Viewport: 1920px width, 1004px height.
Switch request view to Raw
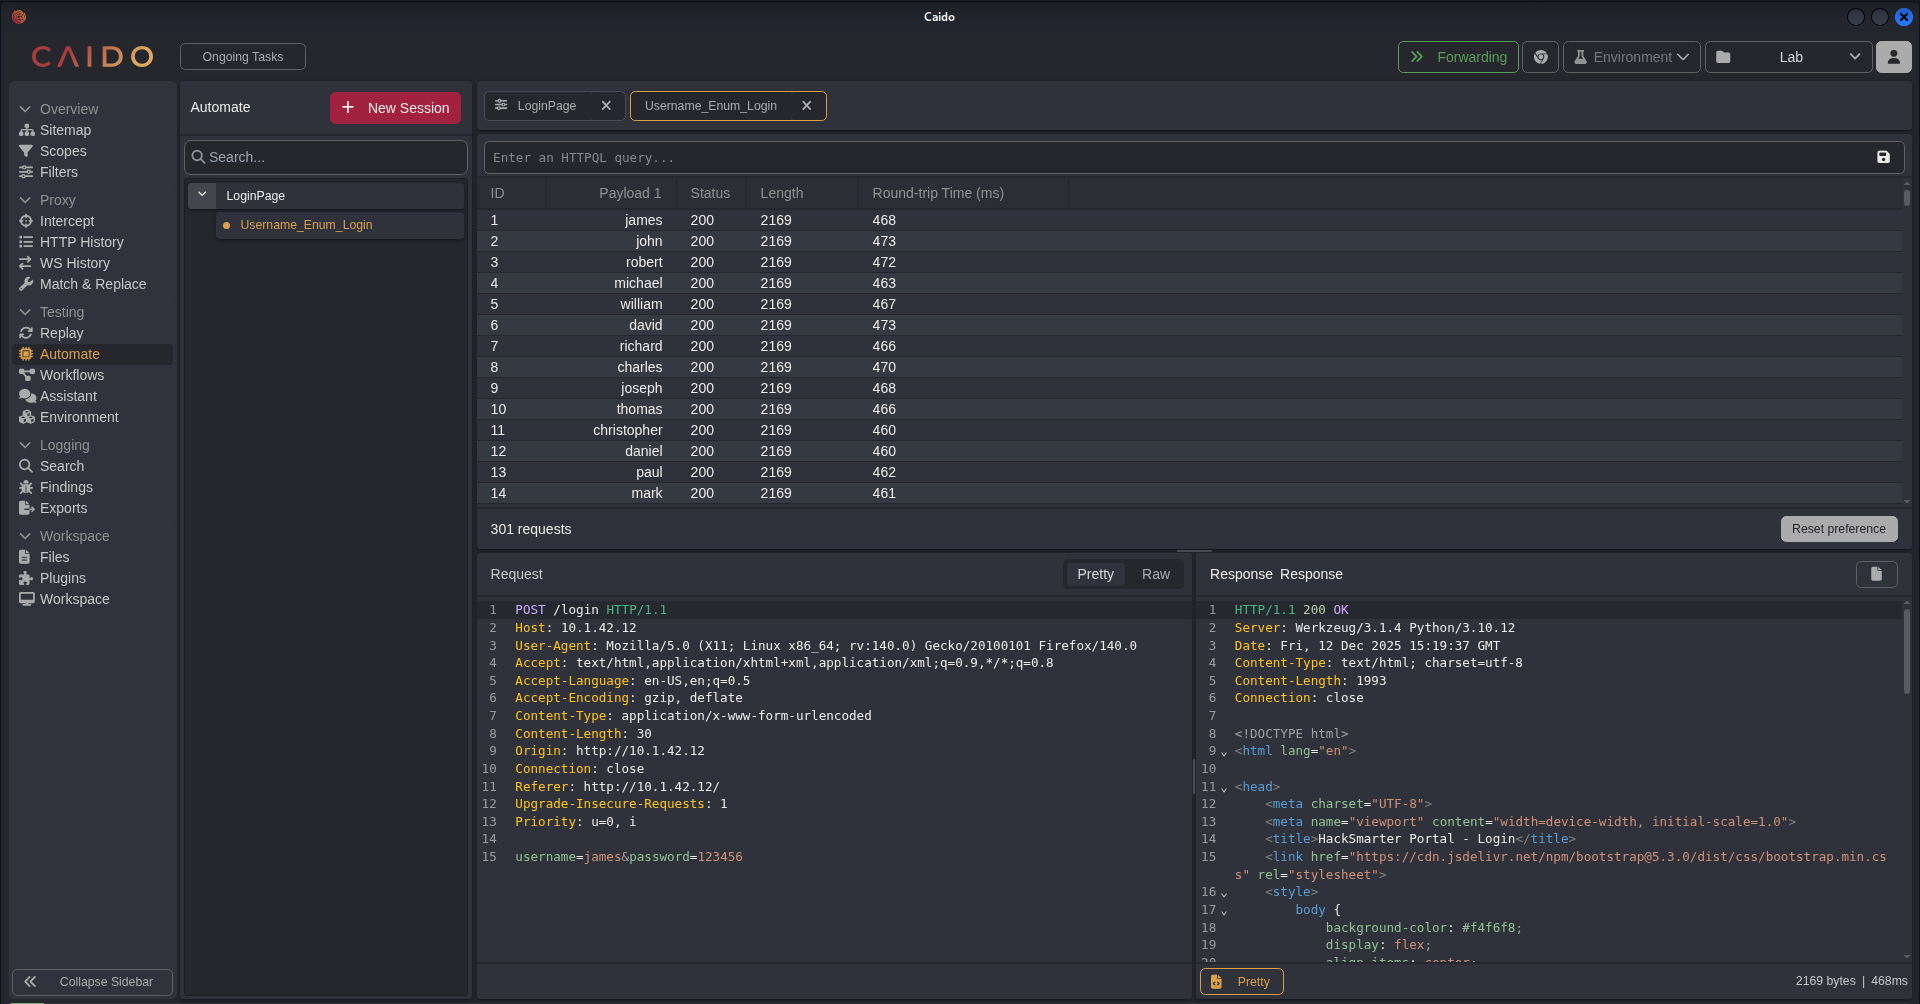tap(1155, 574)
